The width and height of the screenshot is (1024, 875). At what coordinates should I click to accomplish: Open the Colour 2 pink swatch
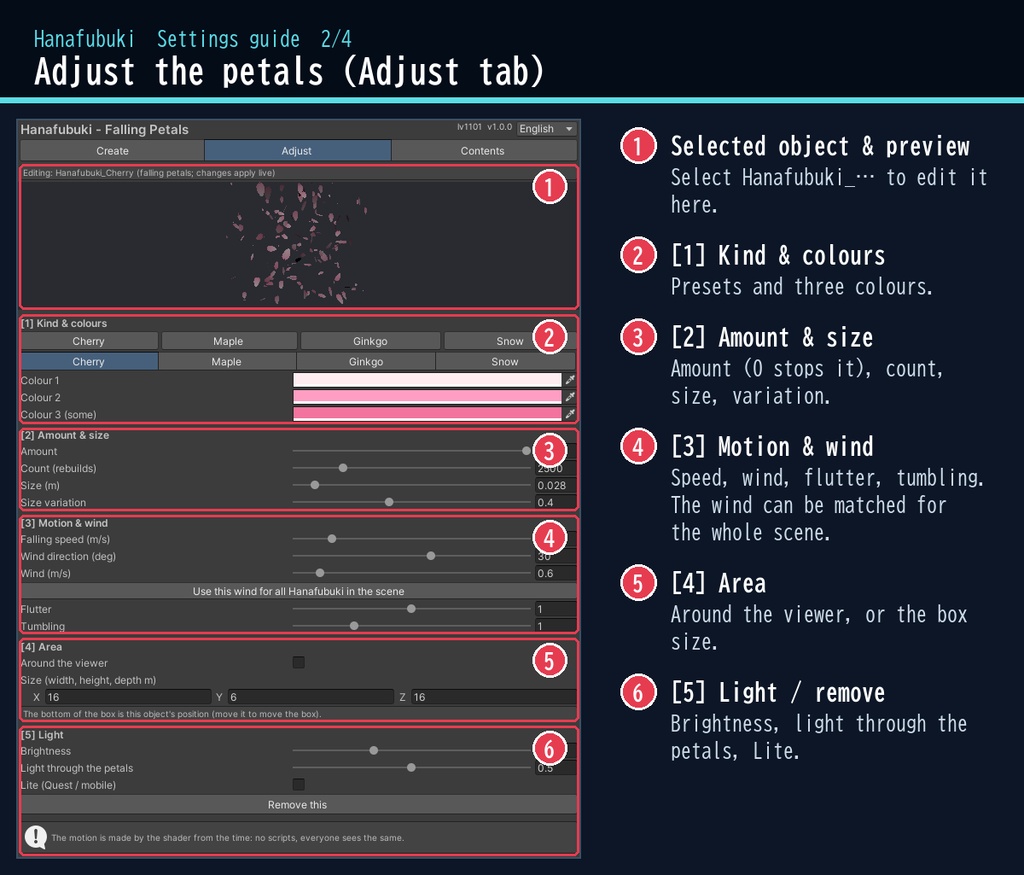point(427,397)
